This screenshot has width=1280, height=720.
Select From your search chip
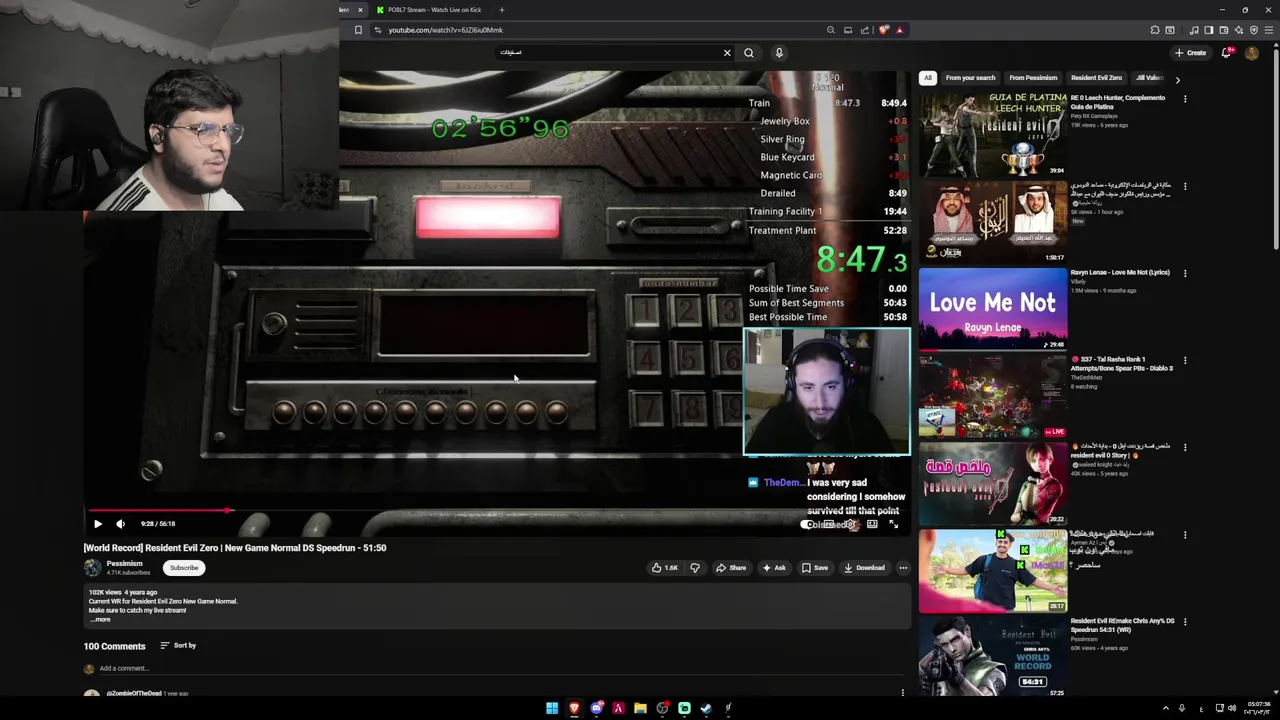[970, 78]
